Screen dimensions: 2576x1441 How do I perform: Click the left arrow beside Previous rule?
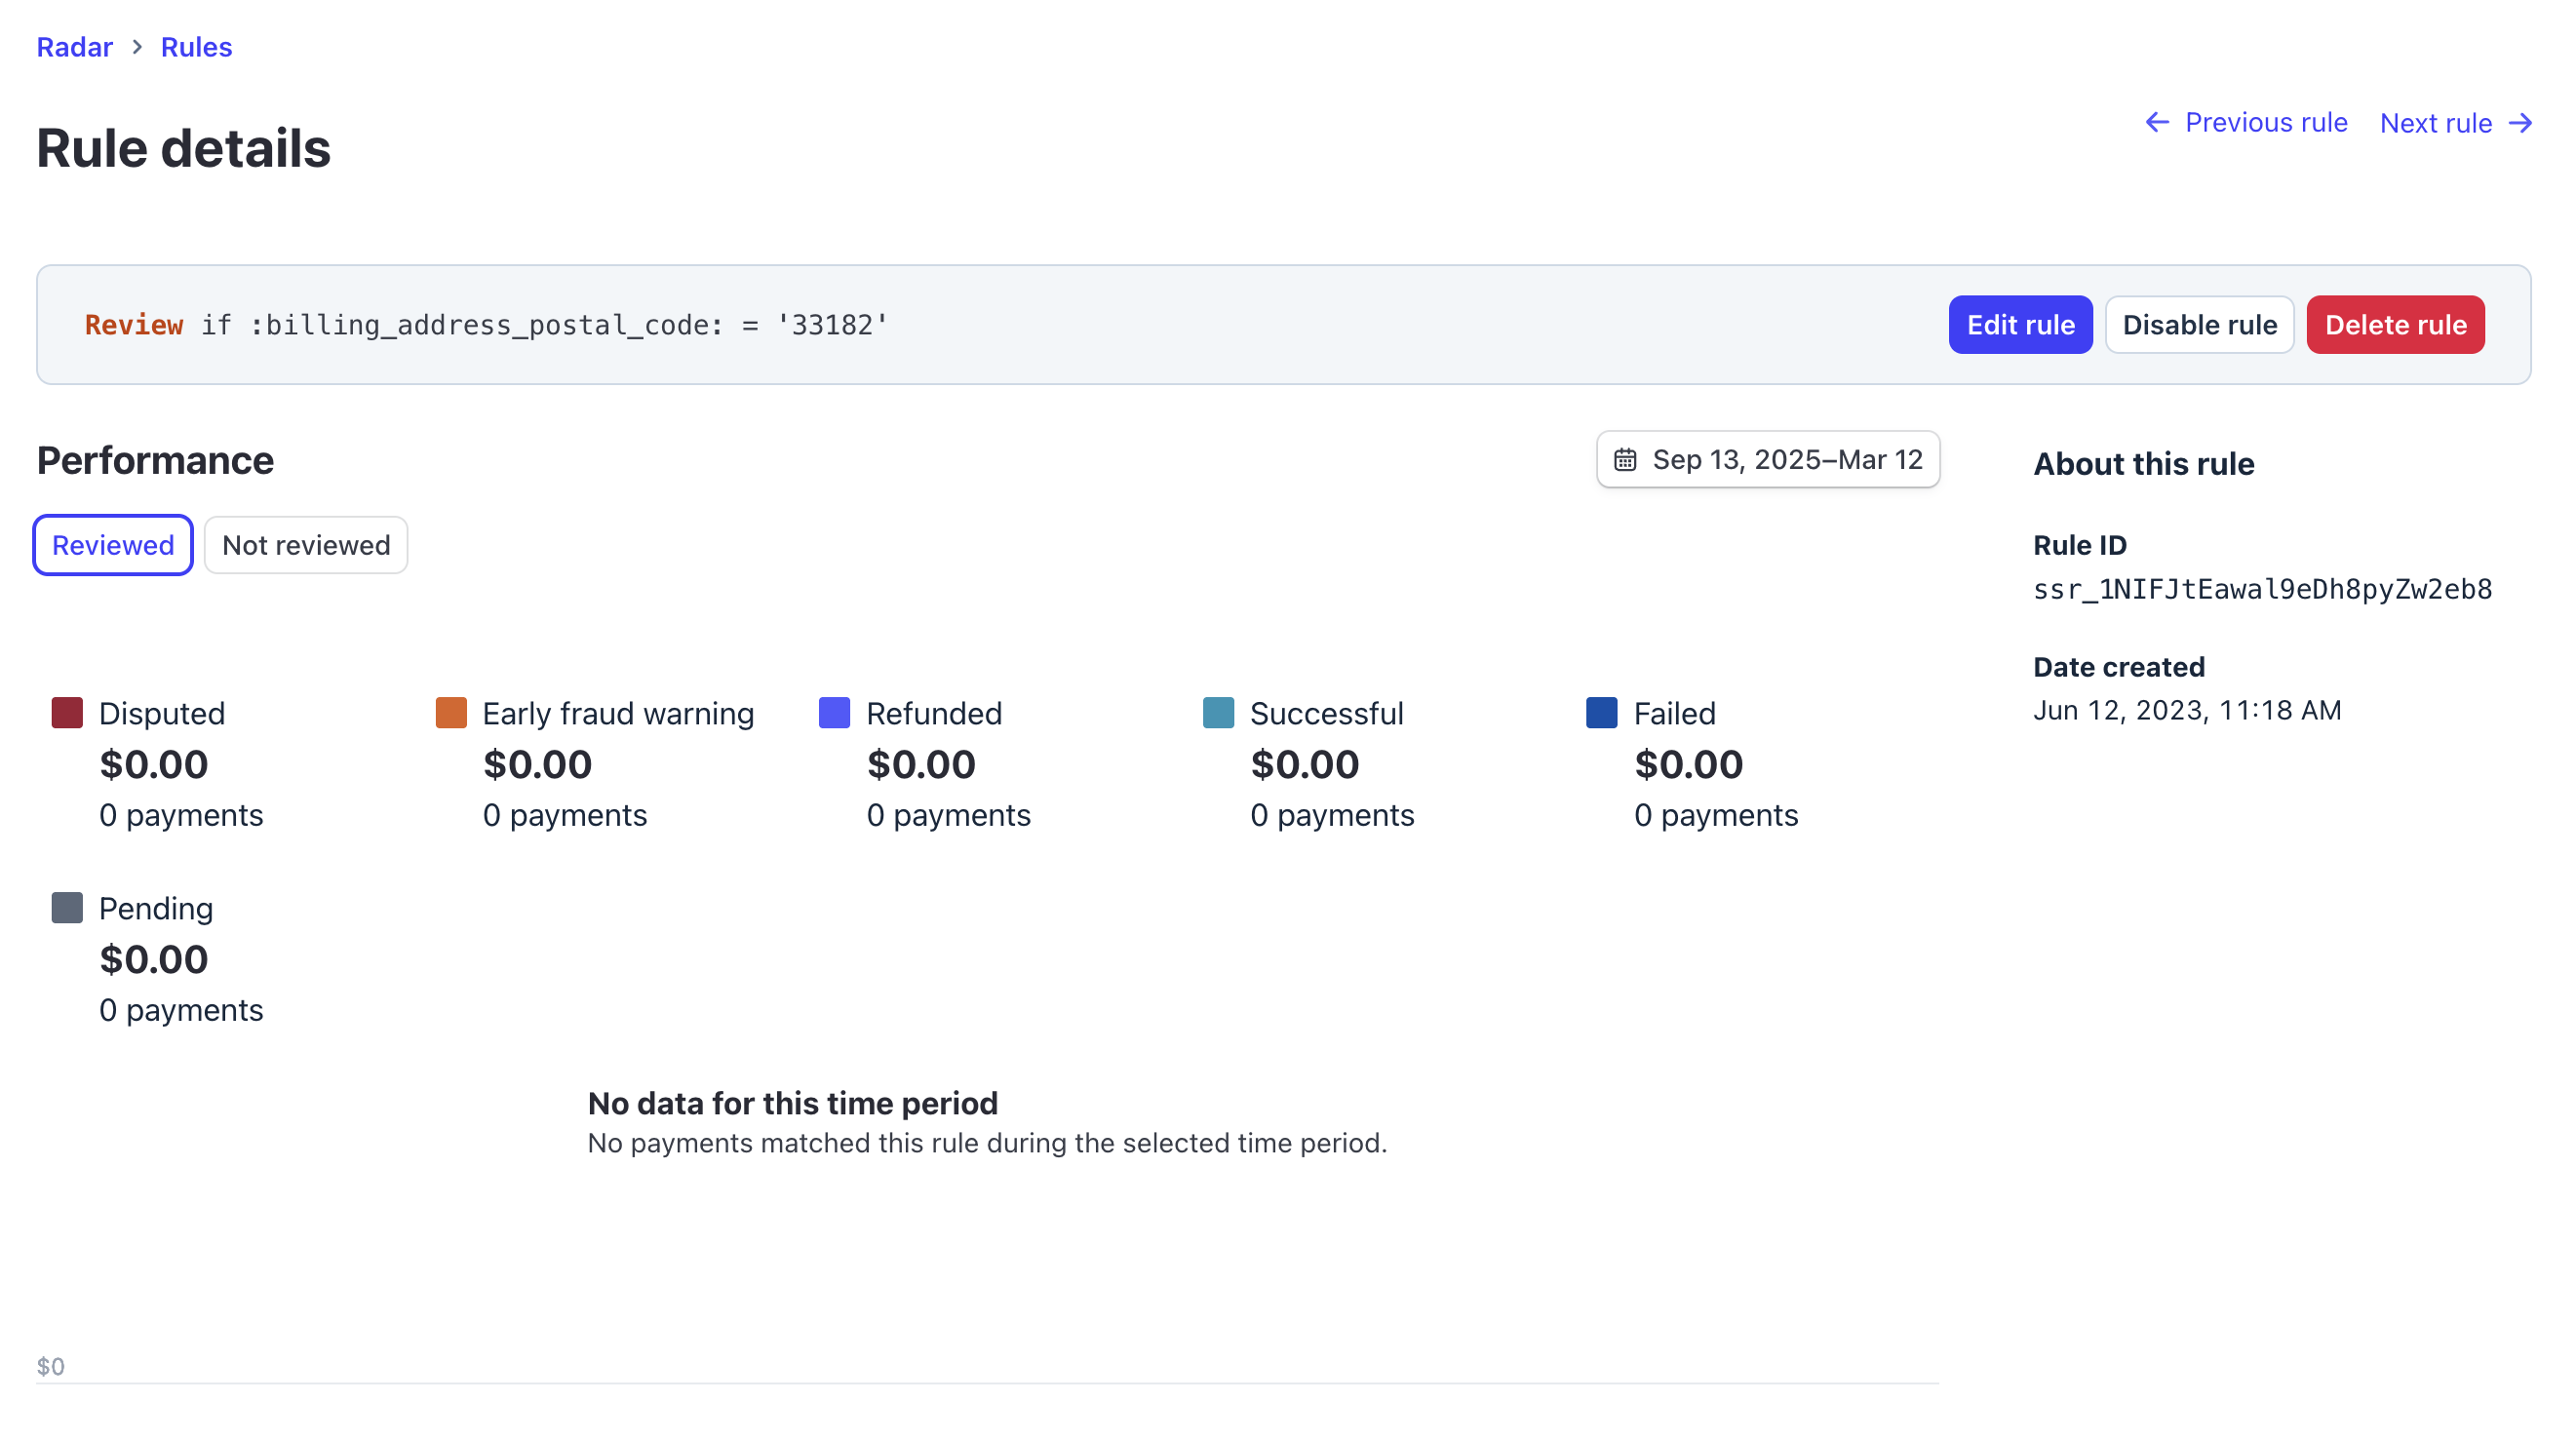[x=2157, y=122]
